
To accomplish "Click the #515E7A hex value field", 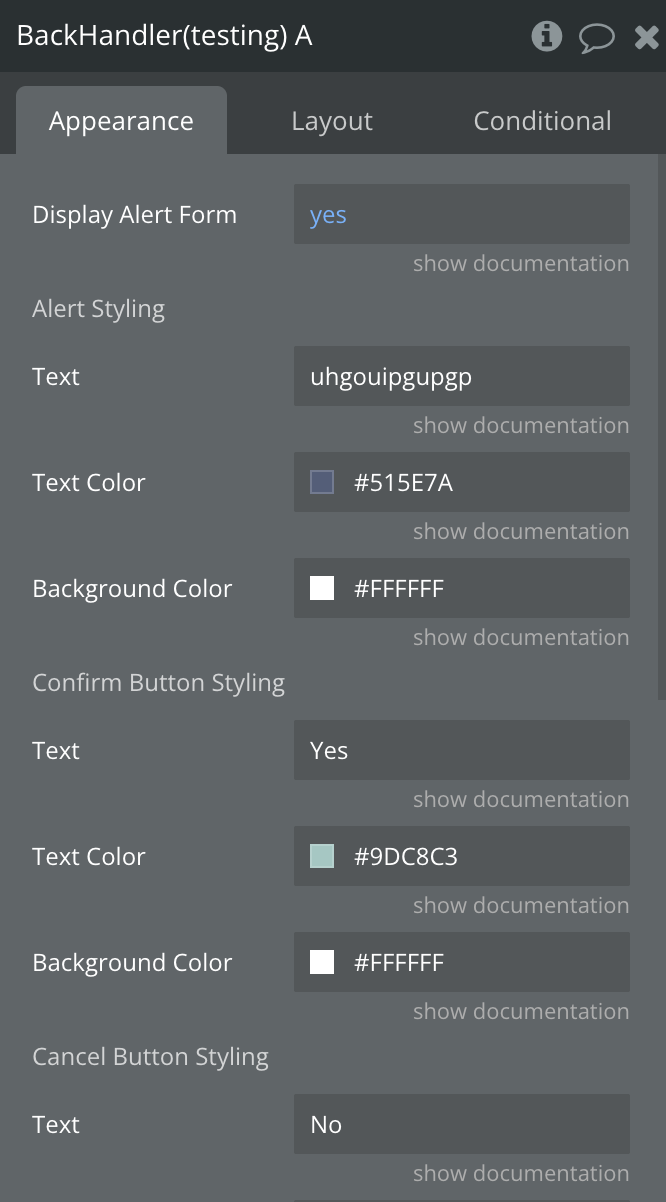I will (404, 483).
